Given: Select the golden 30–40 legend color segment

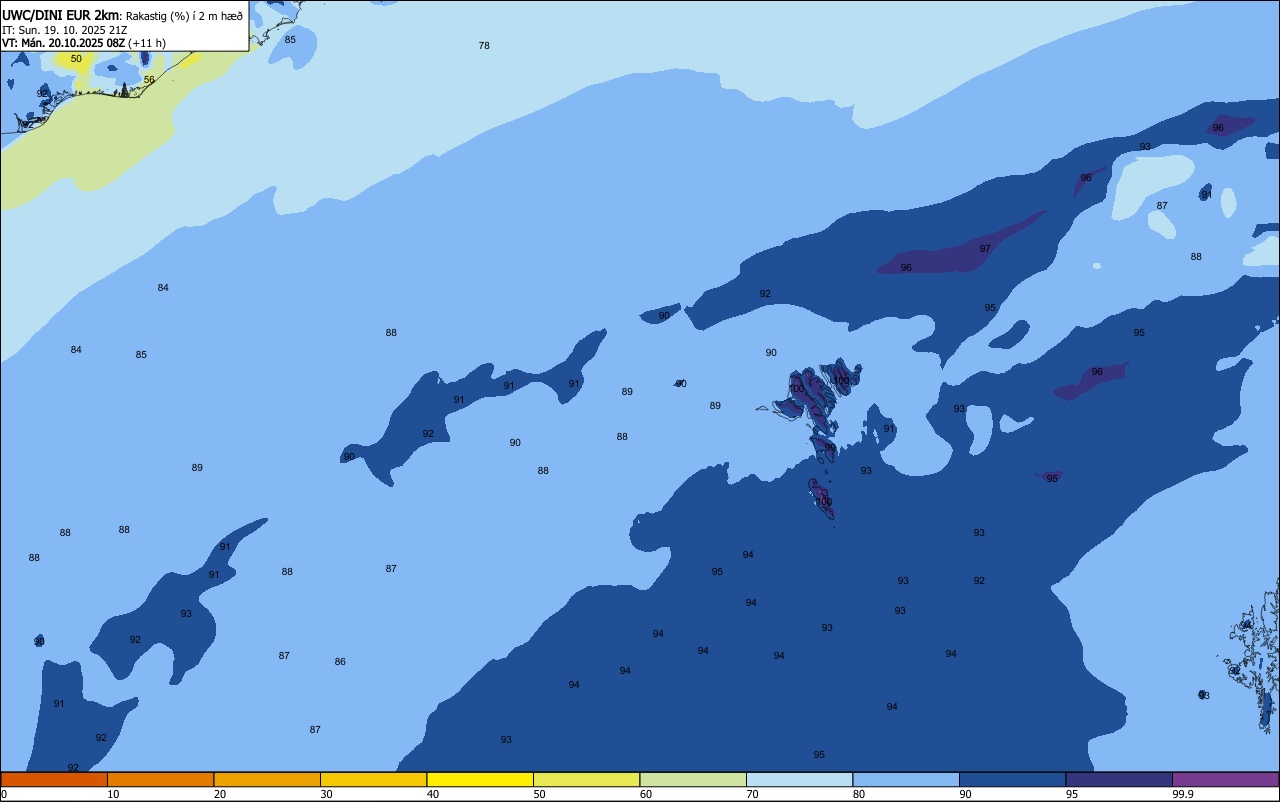Looking at the screenshot, I should click(373, 779).
